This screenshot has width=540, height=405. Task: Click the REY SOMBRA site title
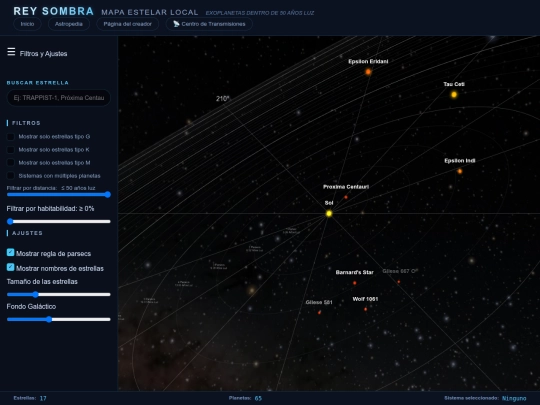click(53, 11)
